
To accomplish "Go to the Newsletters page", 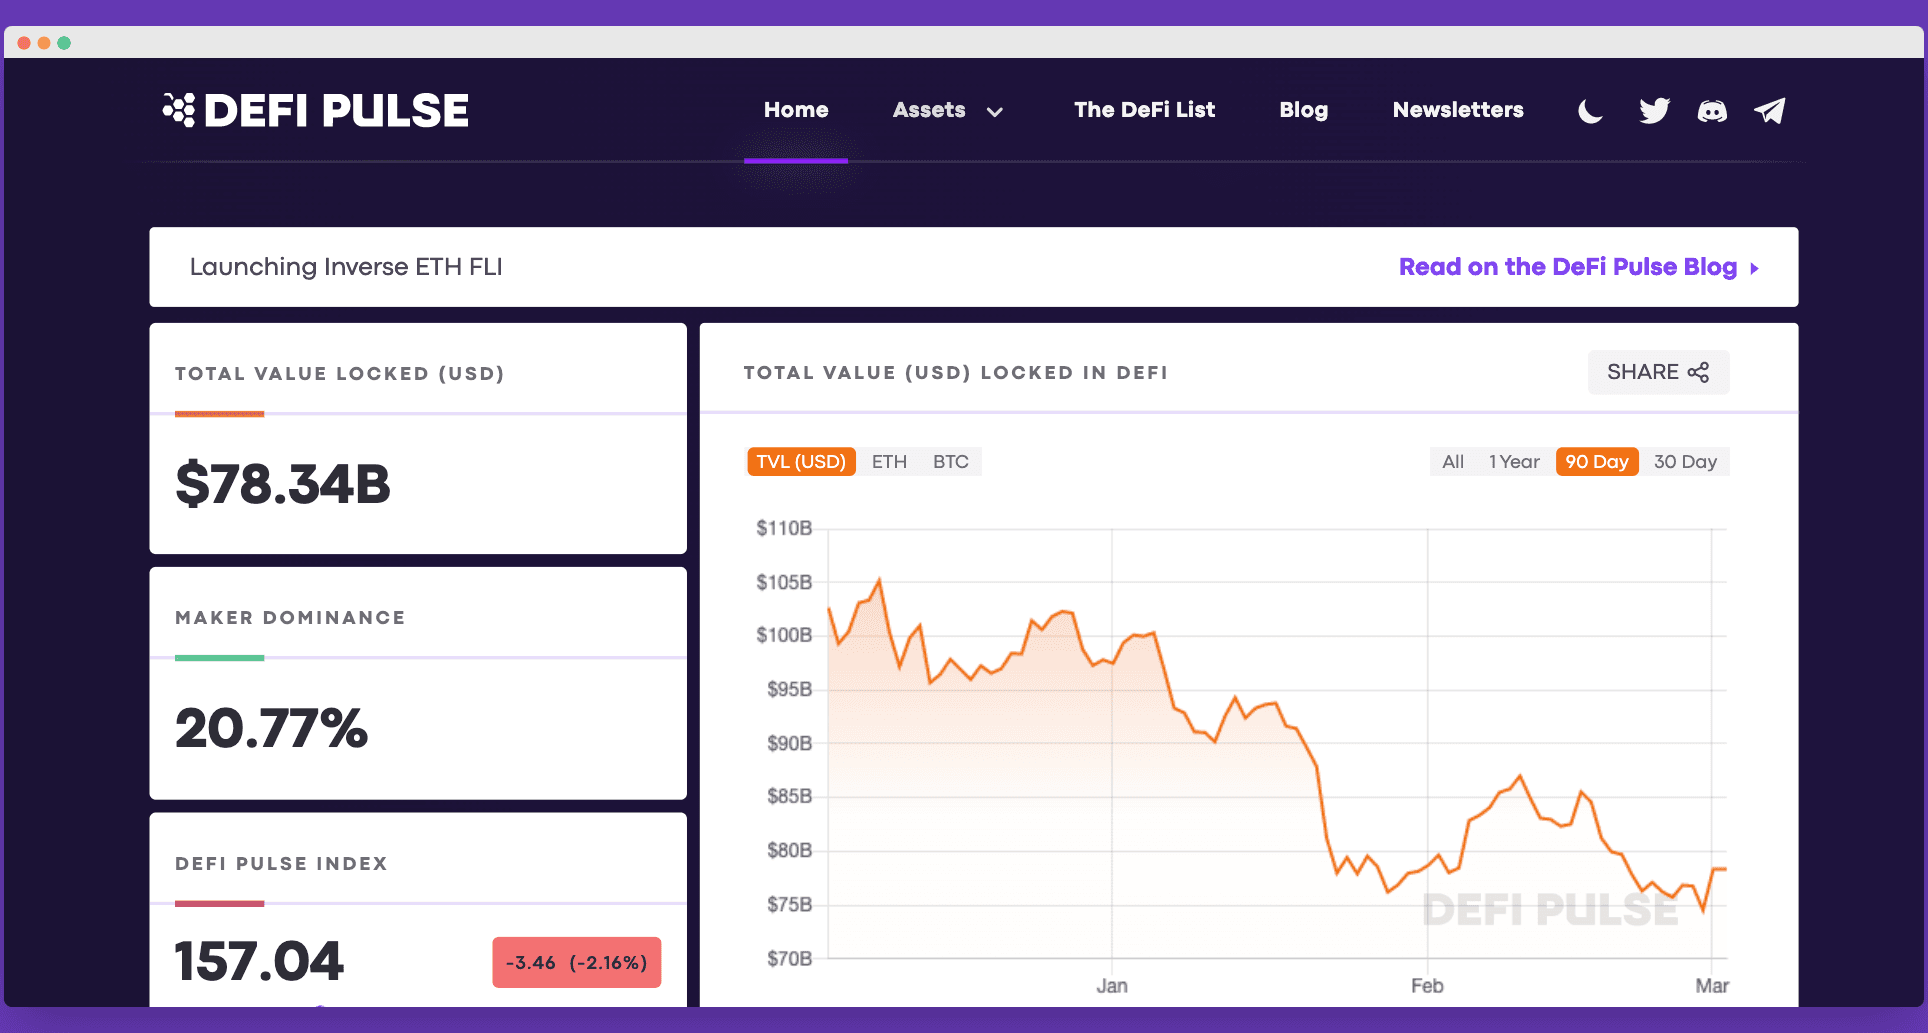I will tap(1458, 110).
